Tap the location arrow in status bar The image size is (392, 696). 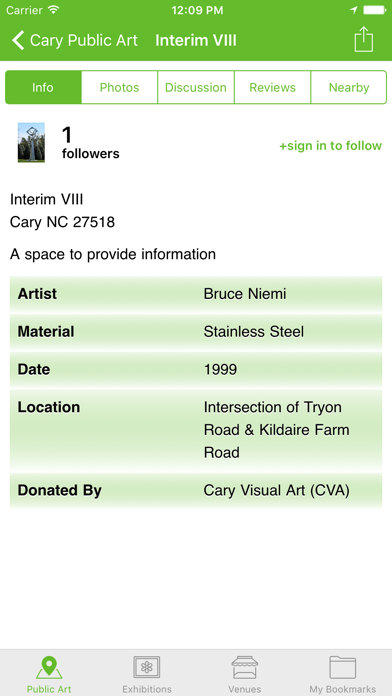354,10
